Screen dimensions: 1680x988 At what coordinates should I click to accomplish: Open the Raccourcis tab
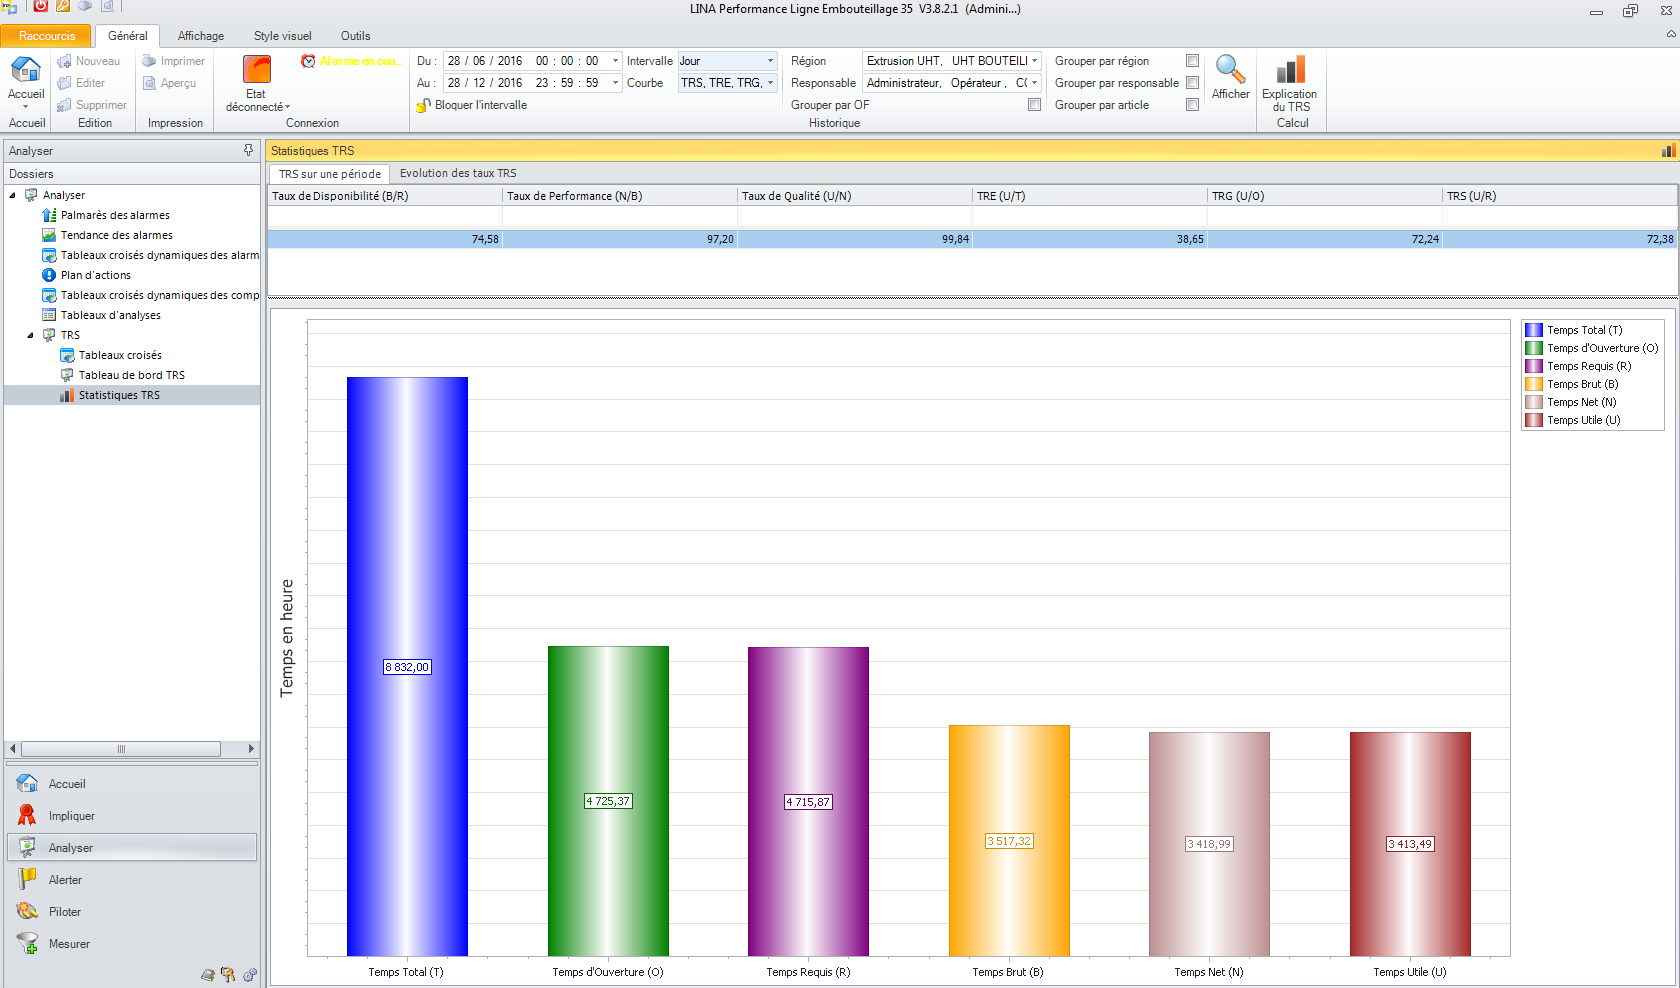point(46,36)
